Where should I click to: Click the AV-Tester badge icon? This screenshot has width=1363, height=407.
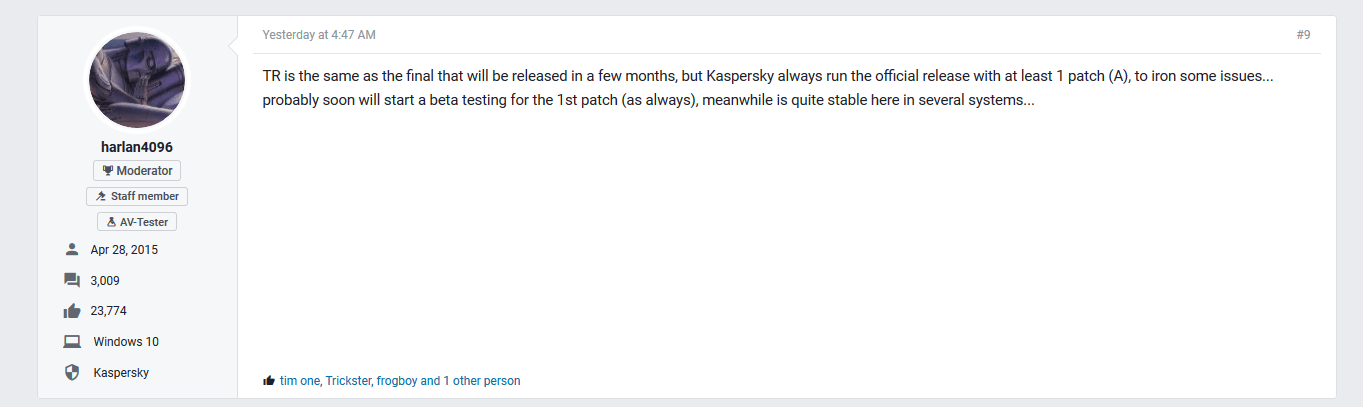111,223
